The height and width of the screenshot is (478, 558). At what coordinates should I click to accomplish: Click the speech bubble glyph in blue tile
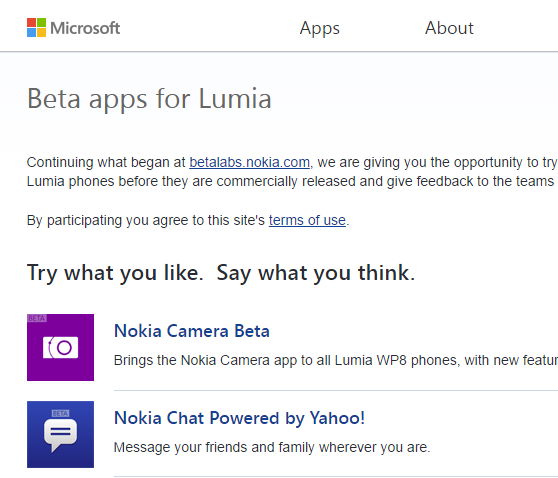(x=60, y=435)
